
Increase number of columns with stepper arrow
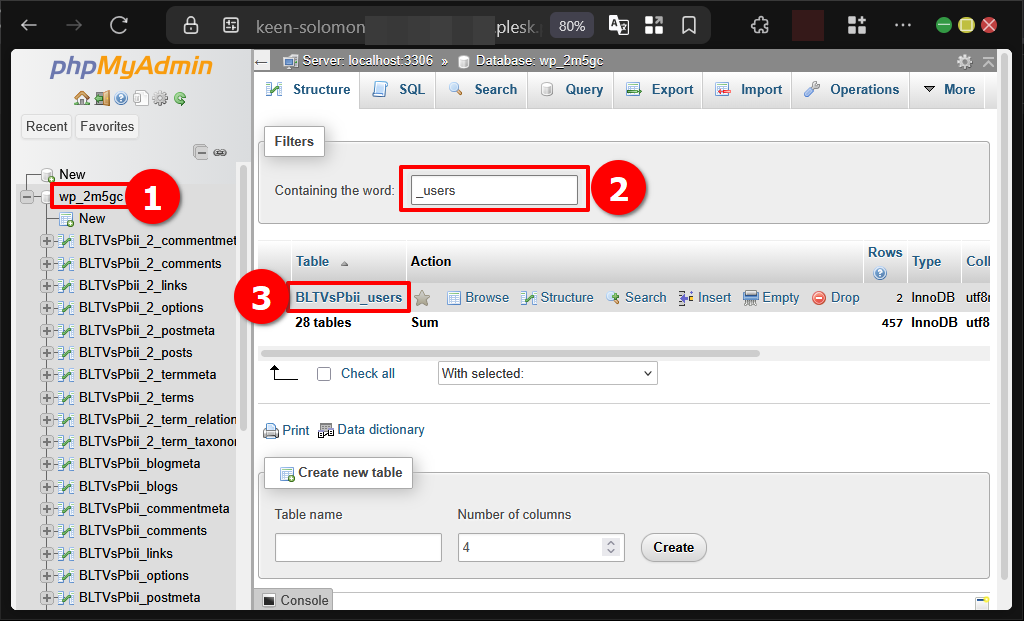click(612, 542)
